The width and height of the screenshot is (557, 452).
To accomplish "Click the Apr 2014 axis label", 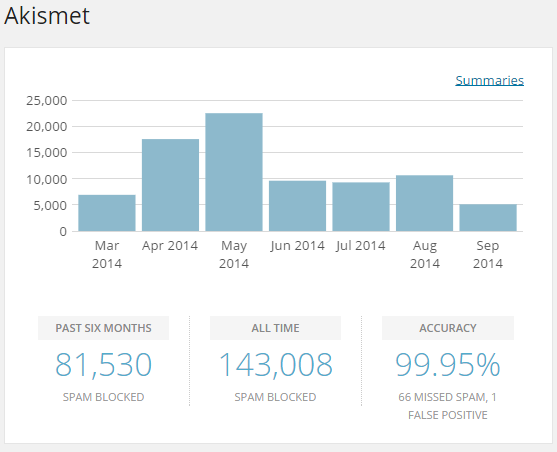I will pos(170,246).
